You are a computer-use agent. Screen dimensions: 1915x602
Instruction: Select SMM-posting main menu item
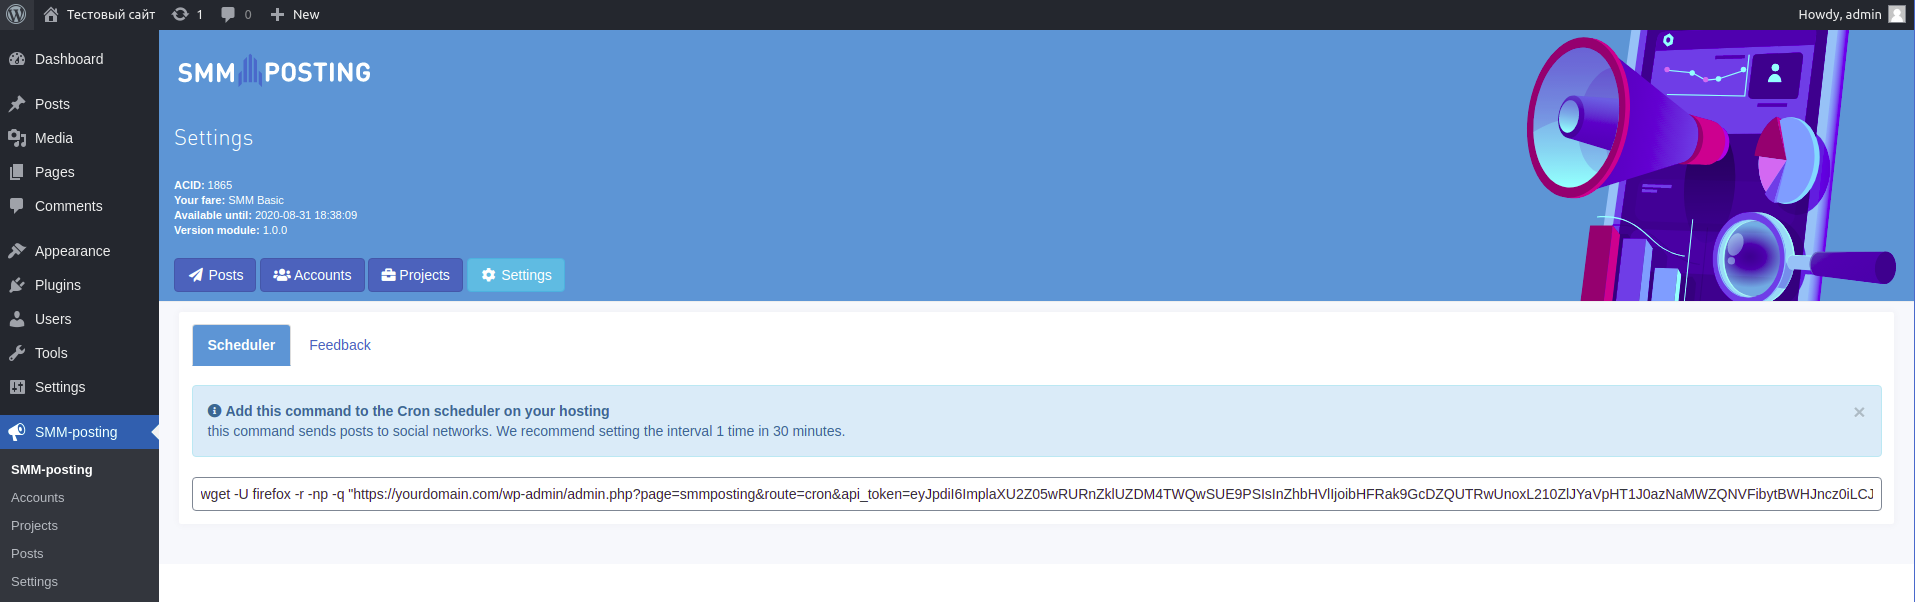coord(79,432)
